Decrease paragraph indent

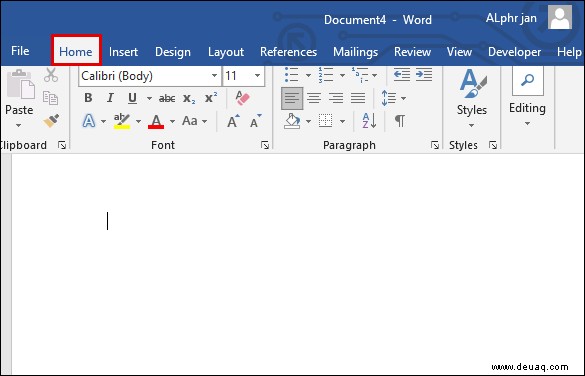coord(402,75)
